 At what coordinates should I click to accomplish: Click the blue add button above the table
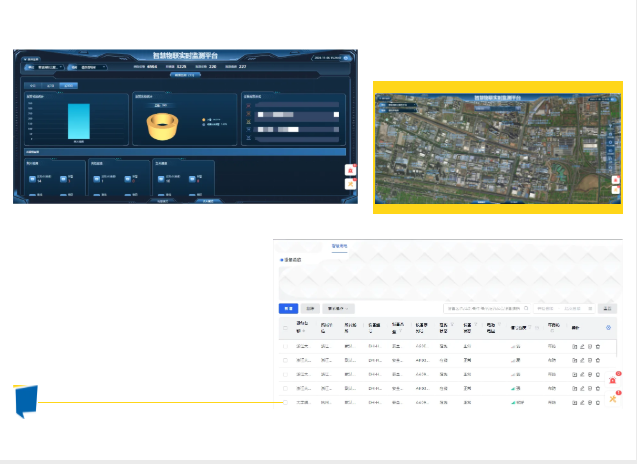[x=288, y=309]
